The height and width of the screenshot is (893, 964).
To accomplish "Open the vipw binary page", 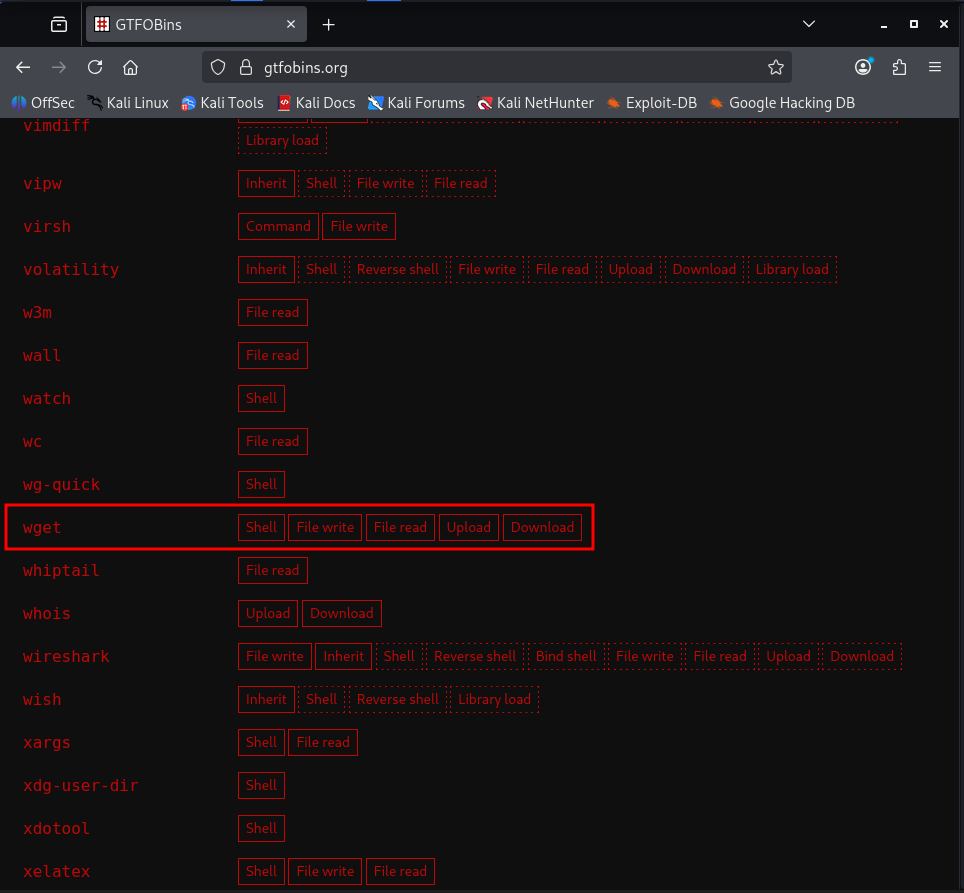I will 42,184.
